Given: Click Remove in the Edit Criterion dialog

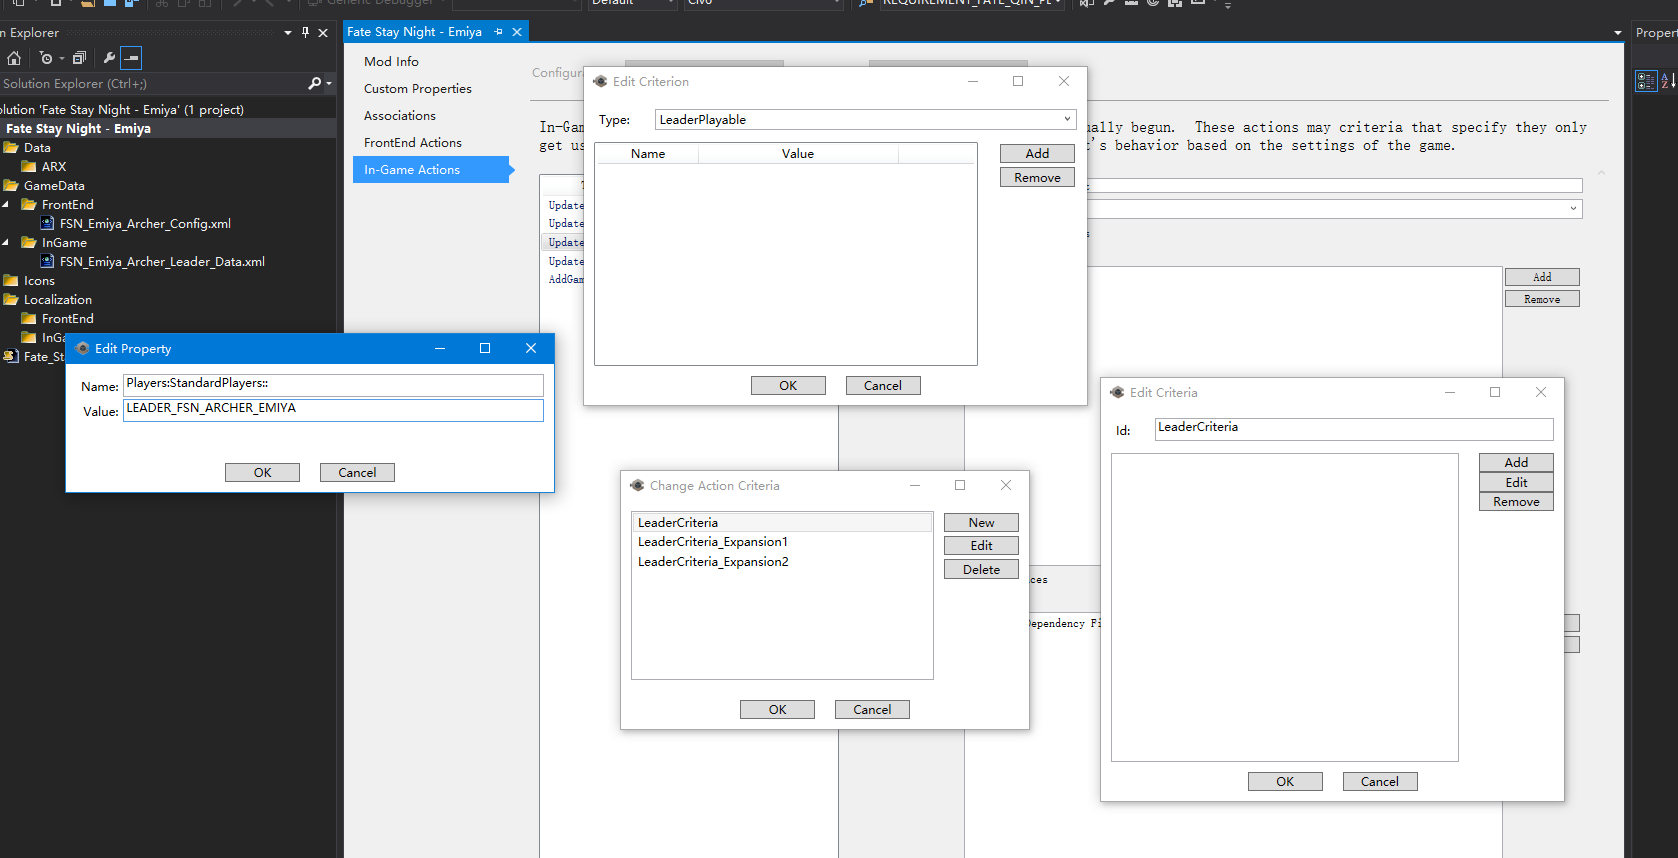Looking at the screenshot, I should pyautogui.click(x=1037, y=178).
